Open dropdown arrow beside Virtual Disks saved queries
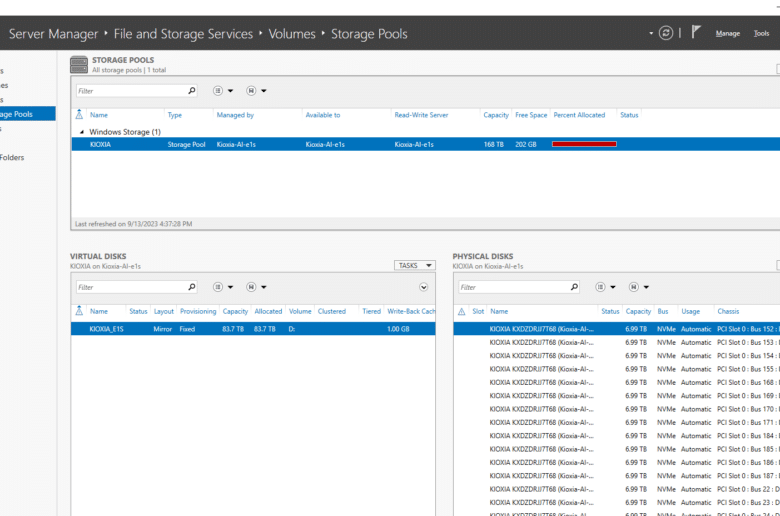The image size is (780, 516). (x=264, y=288)
